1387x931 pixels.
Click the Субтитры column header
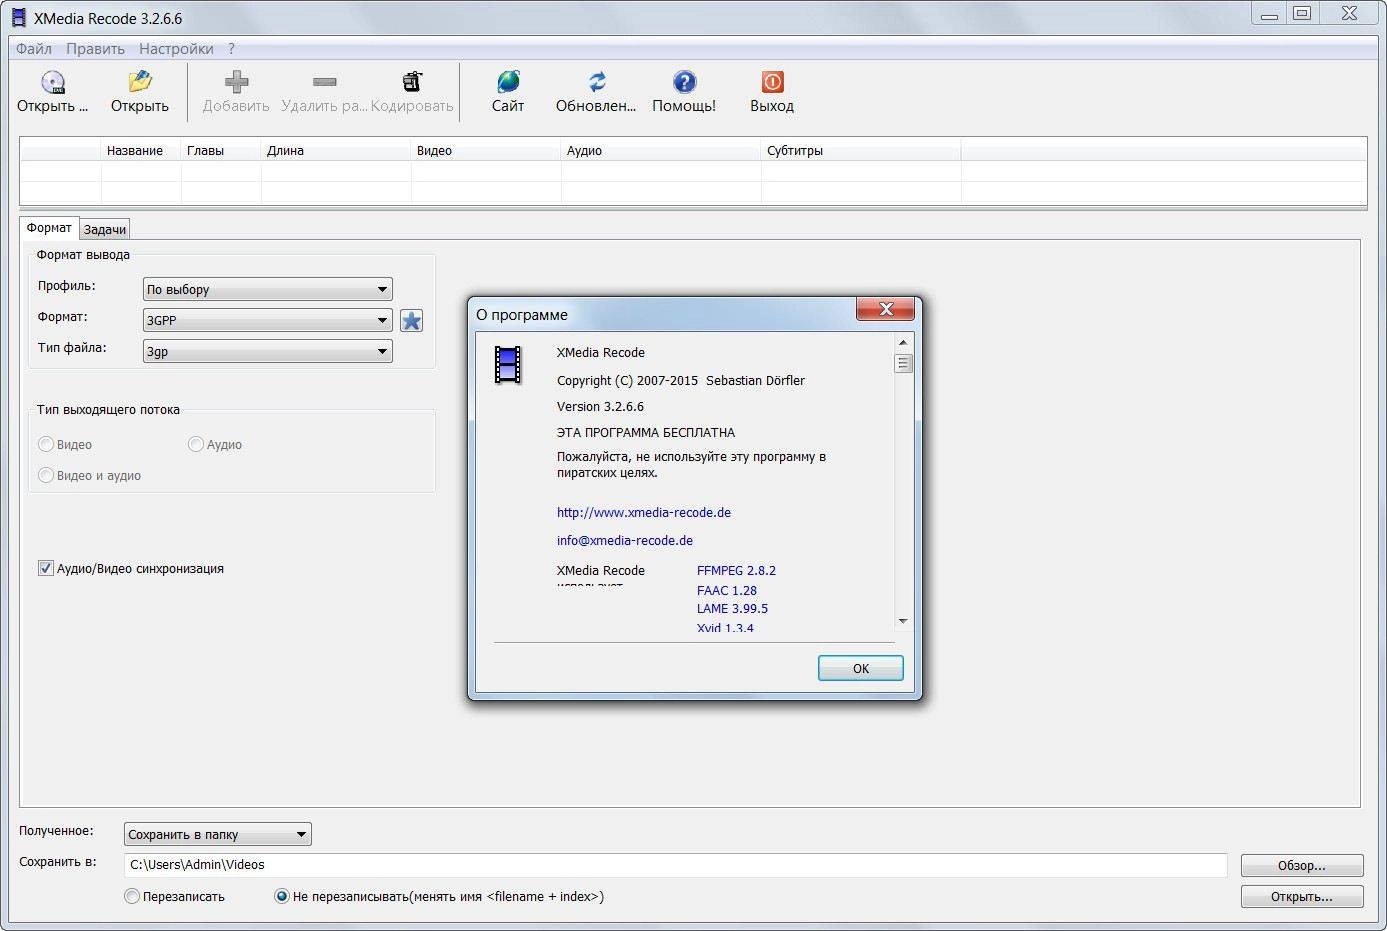pyautogui.click(x=861, y=150)
